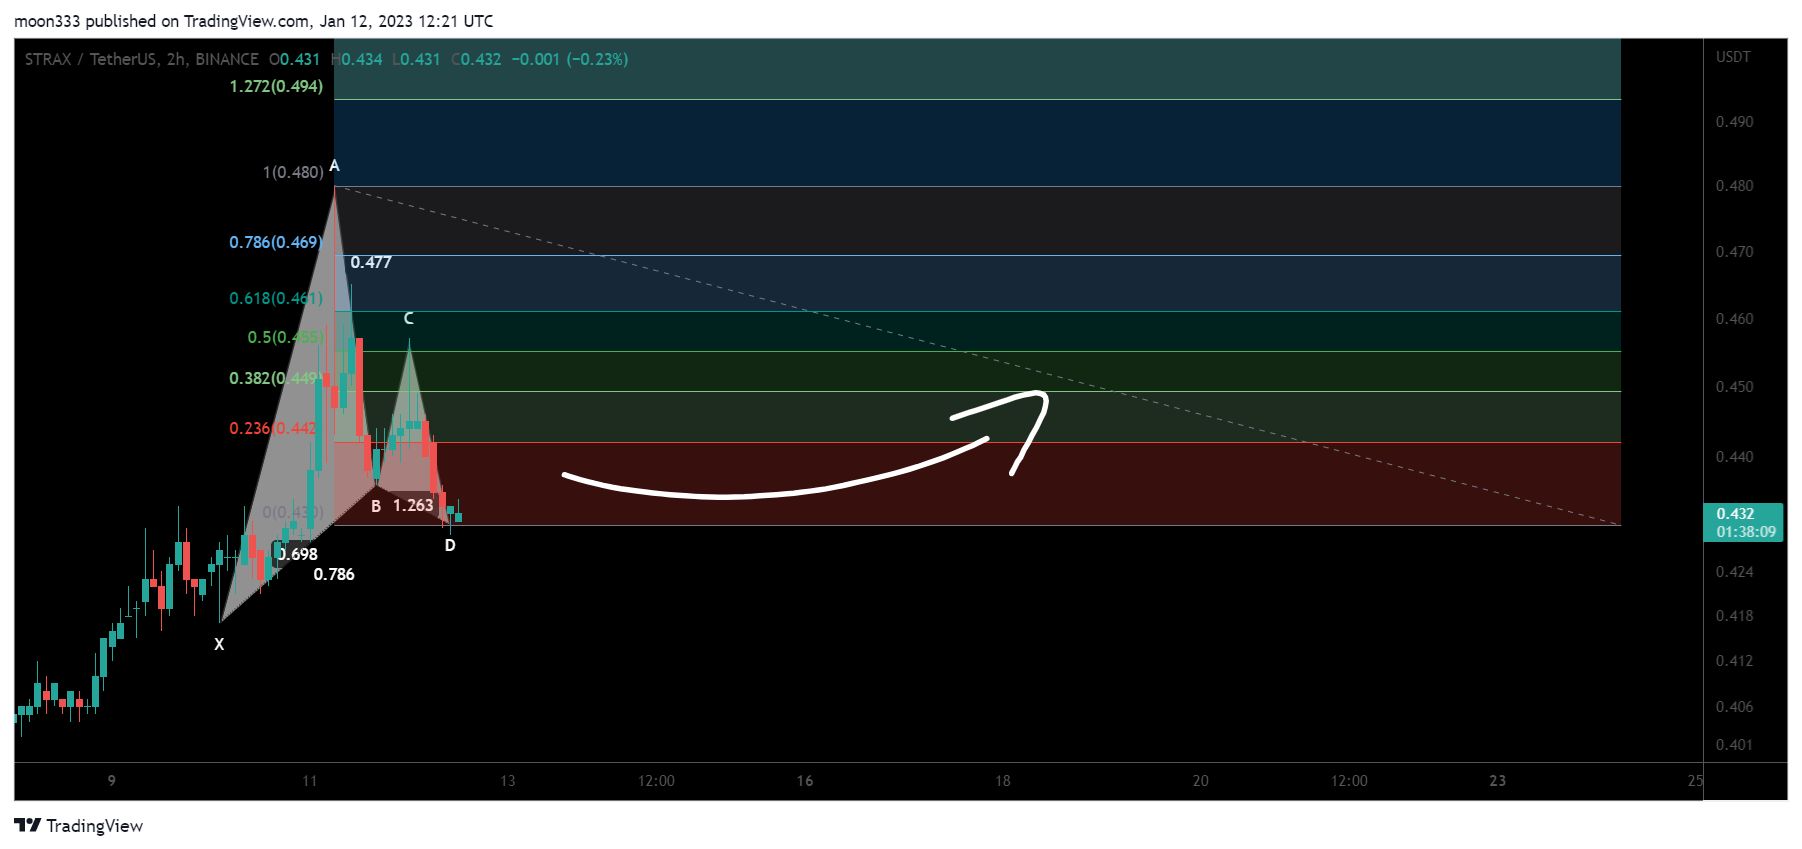Click the date 16 on time axis
Screen dimensions: 1802x849
coord(805,781)
